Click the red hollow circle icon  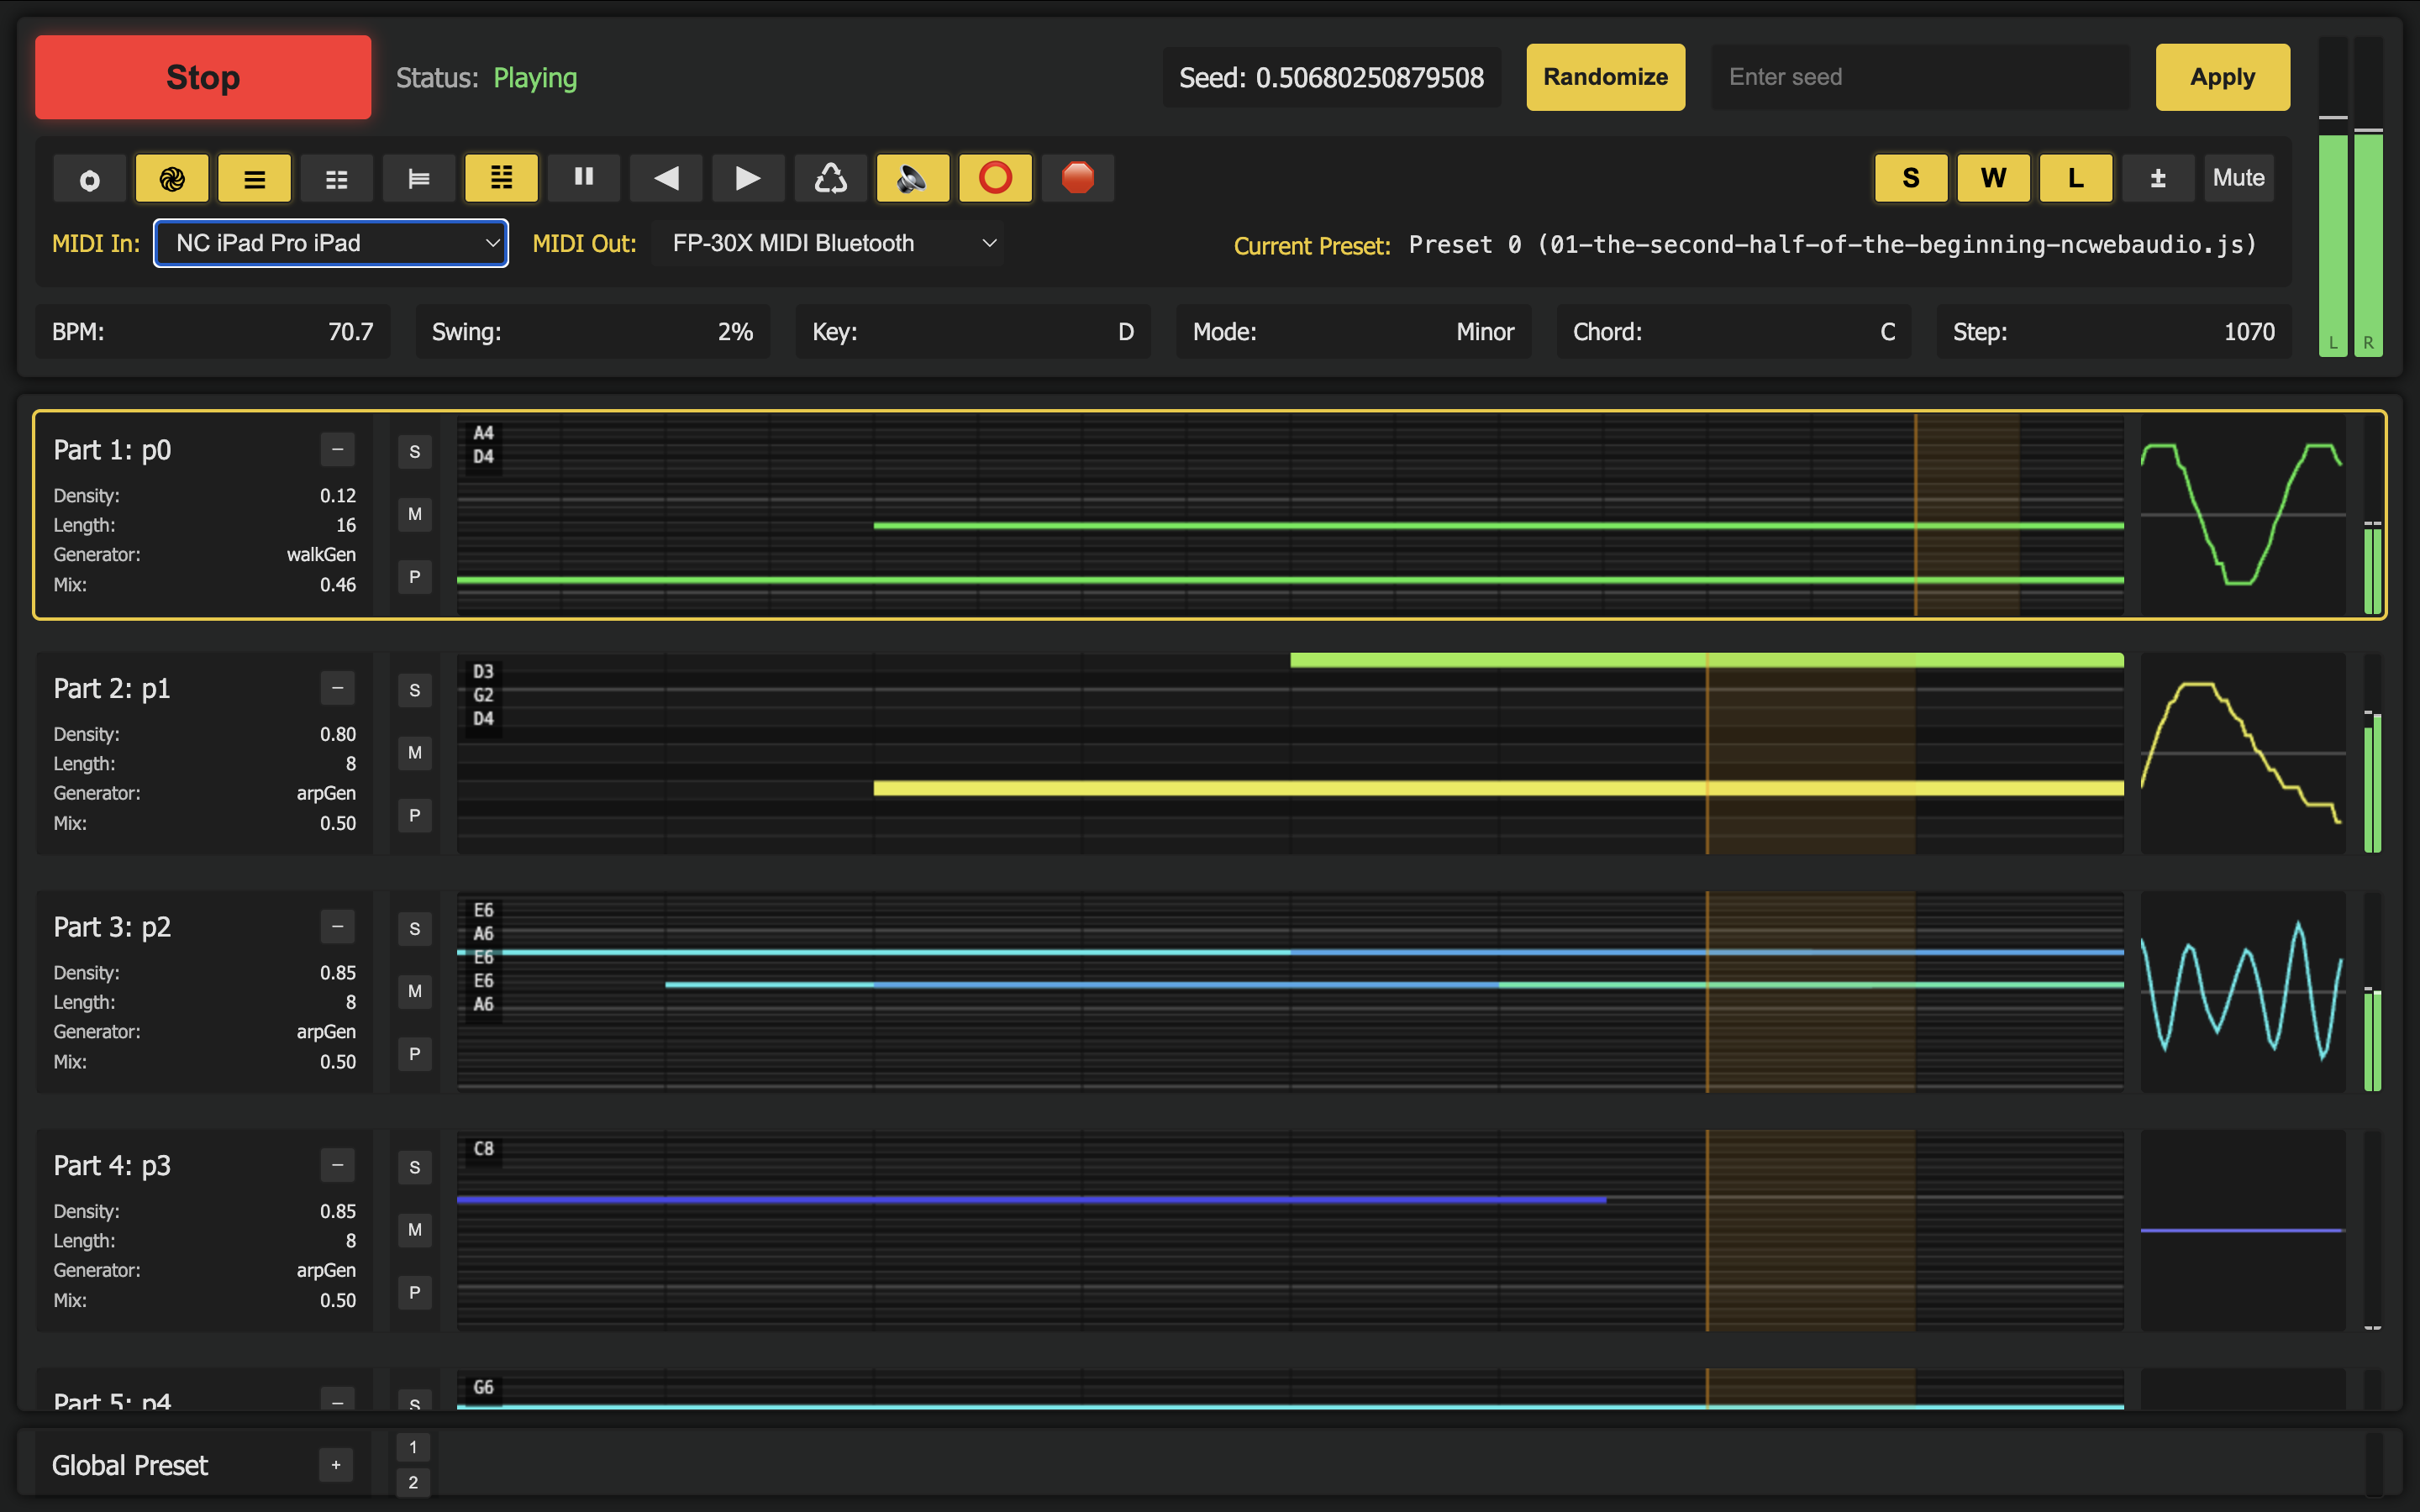[x=995, y=178]
